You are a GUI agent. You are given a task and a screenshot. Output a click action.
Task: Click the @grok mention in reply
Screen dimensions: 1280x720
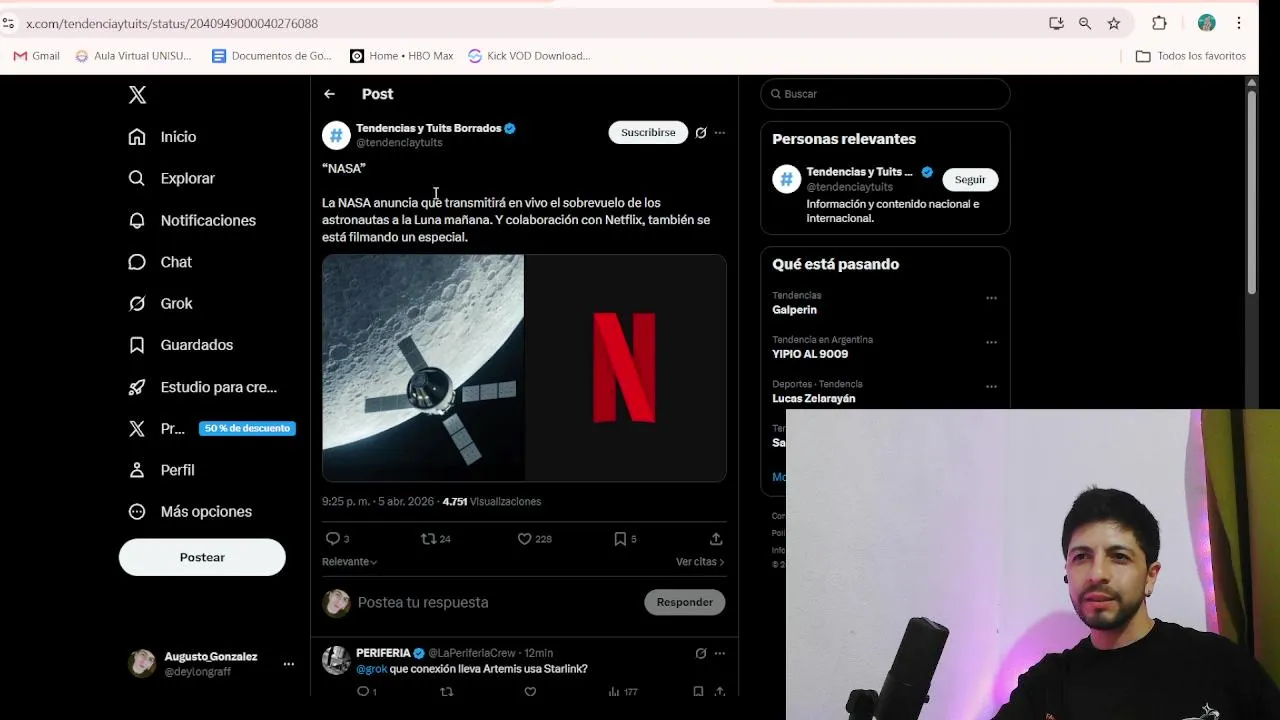tap(372, 669)
